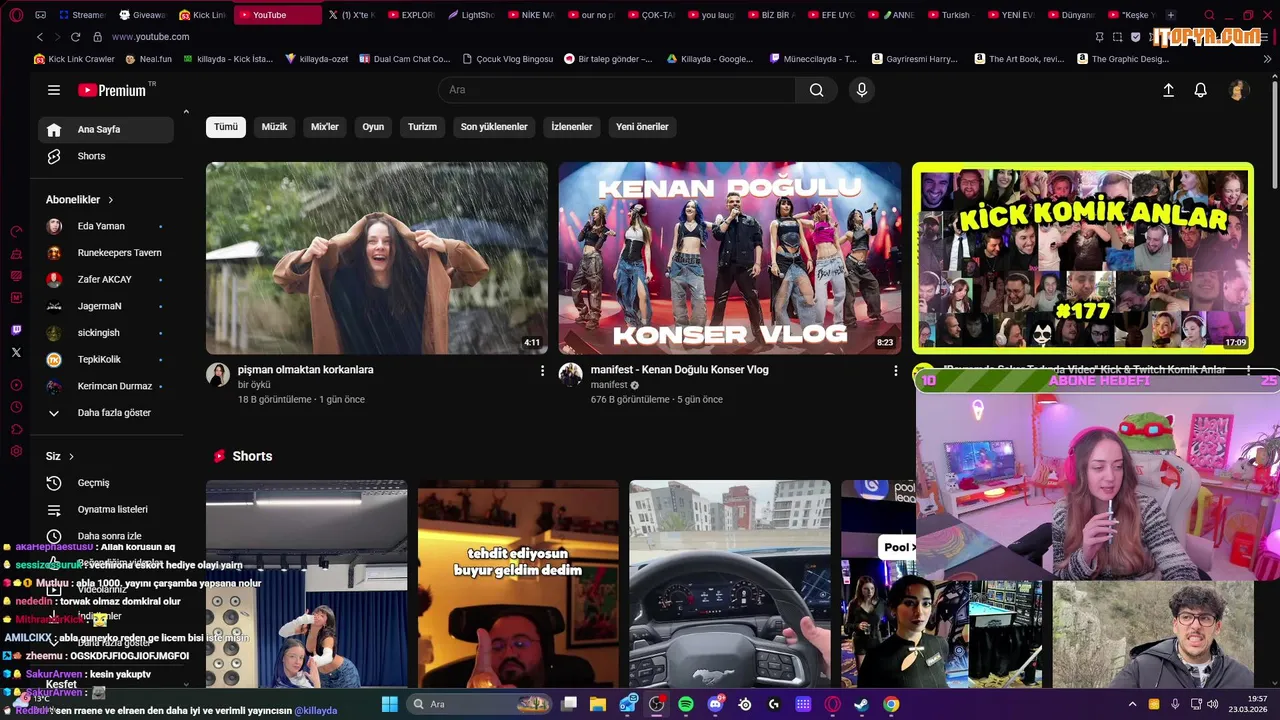Select the Oyun filter chip

click(x=373, y=127)
